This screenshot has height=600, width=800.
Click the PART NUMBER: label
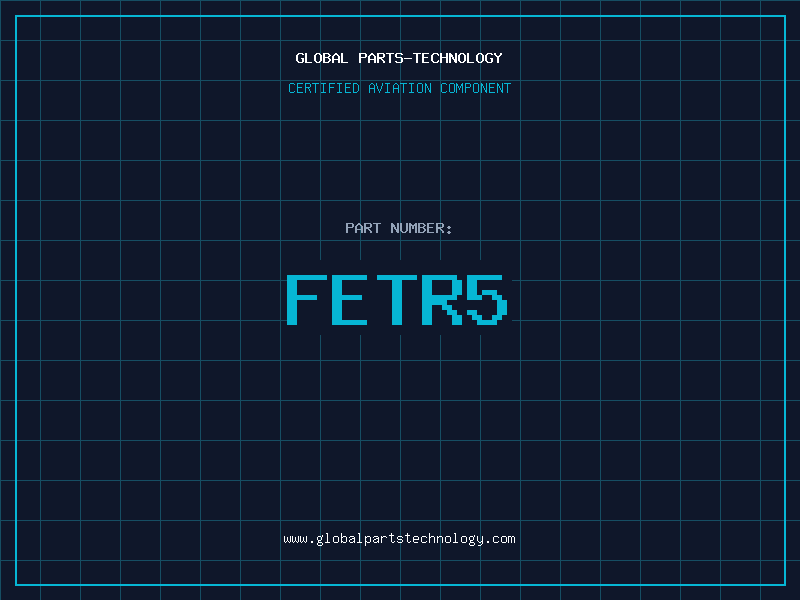[x=399, y=228]
